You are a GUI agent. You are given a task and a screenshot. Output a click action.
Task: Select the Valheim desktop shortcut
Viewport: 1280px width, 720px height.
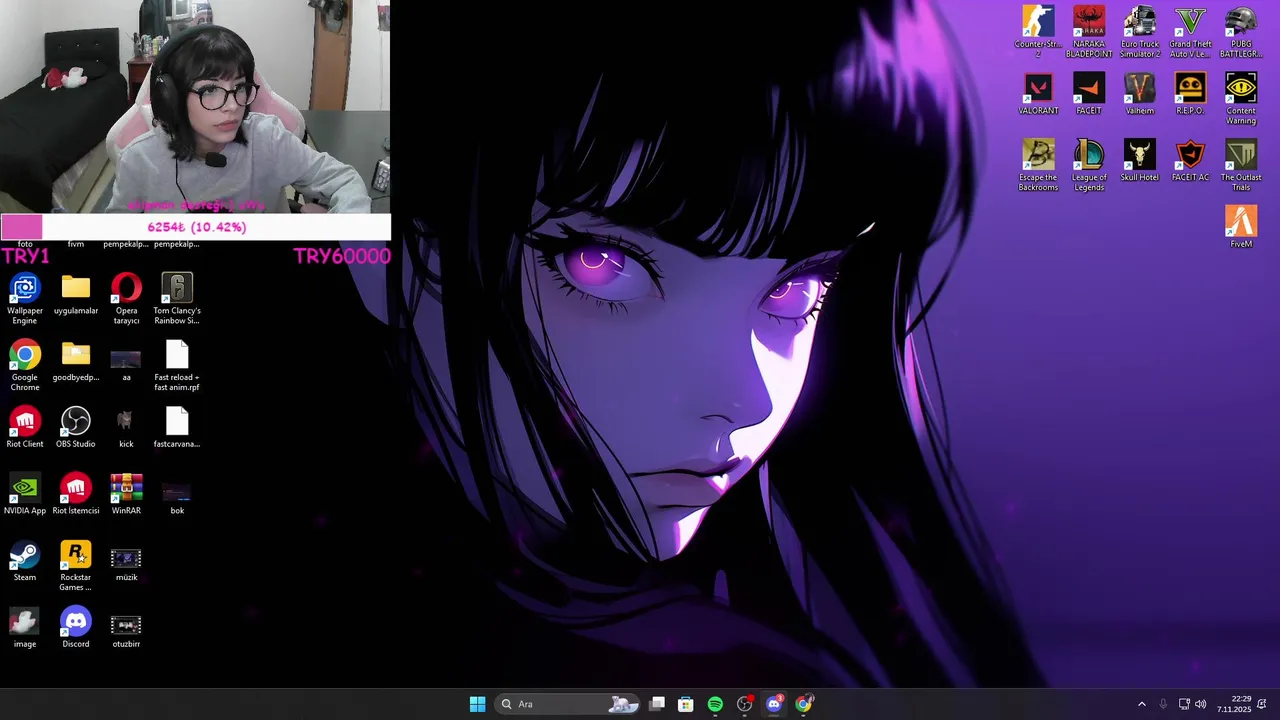[1140, 95]
